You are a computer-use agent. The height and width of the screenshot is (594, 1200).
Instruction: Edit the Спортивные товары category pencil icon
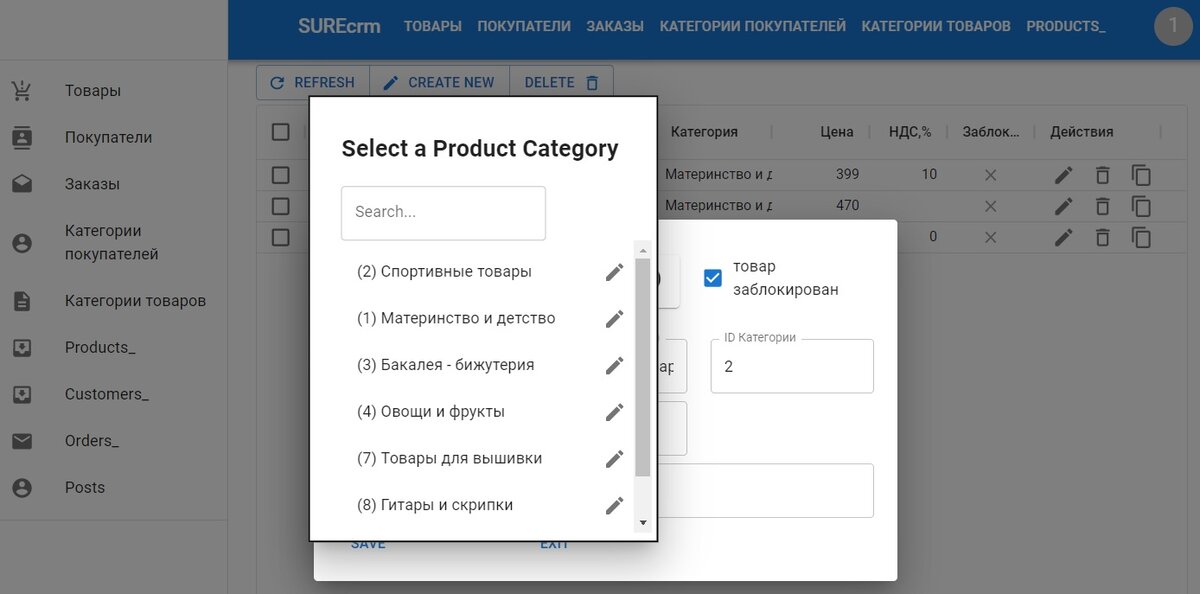coord(614,272)
